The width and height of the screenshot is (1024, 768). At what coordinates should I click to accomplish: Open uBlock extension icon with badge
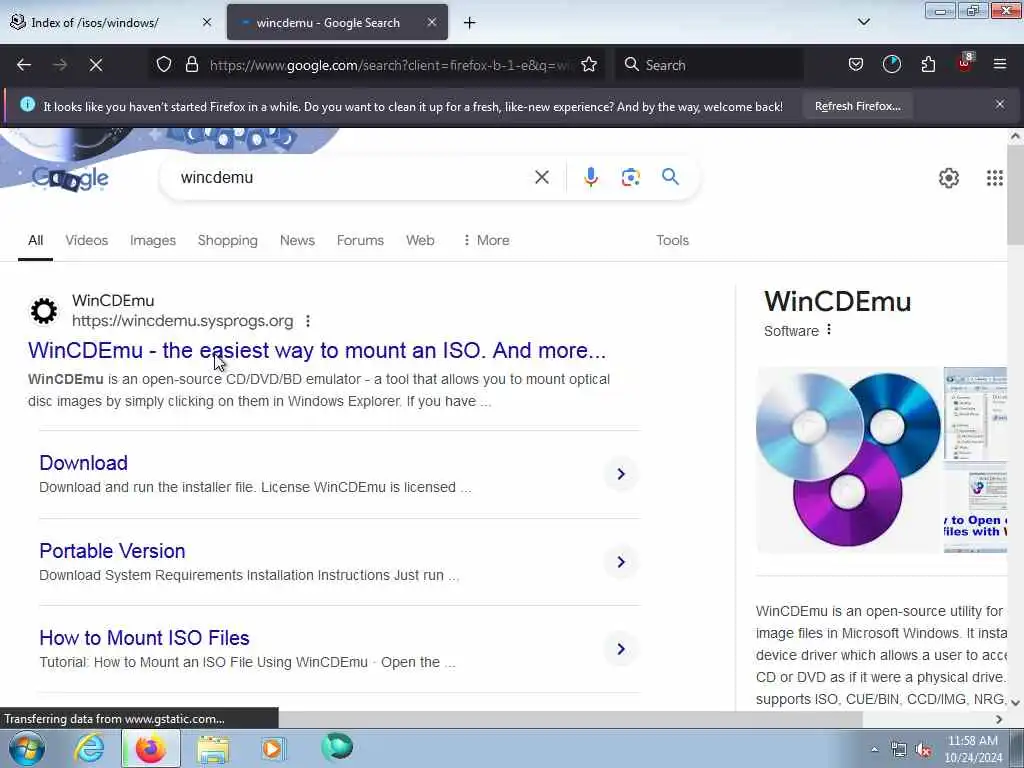[x=965, y=63]
